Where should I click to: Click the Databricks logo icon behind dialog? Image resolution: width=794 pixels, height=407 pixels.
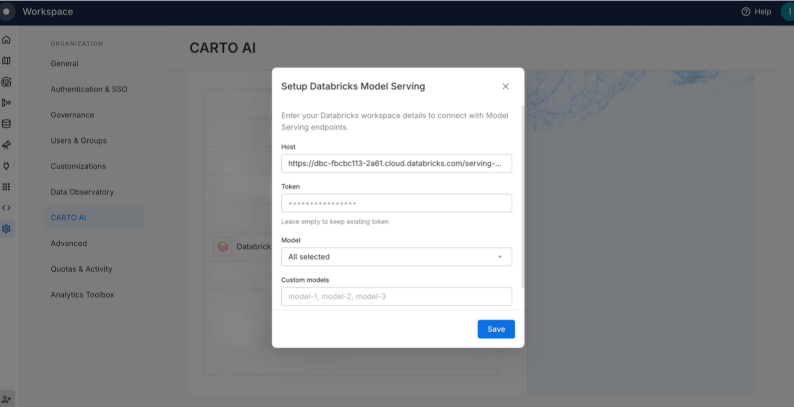click(222, 246)
